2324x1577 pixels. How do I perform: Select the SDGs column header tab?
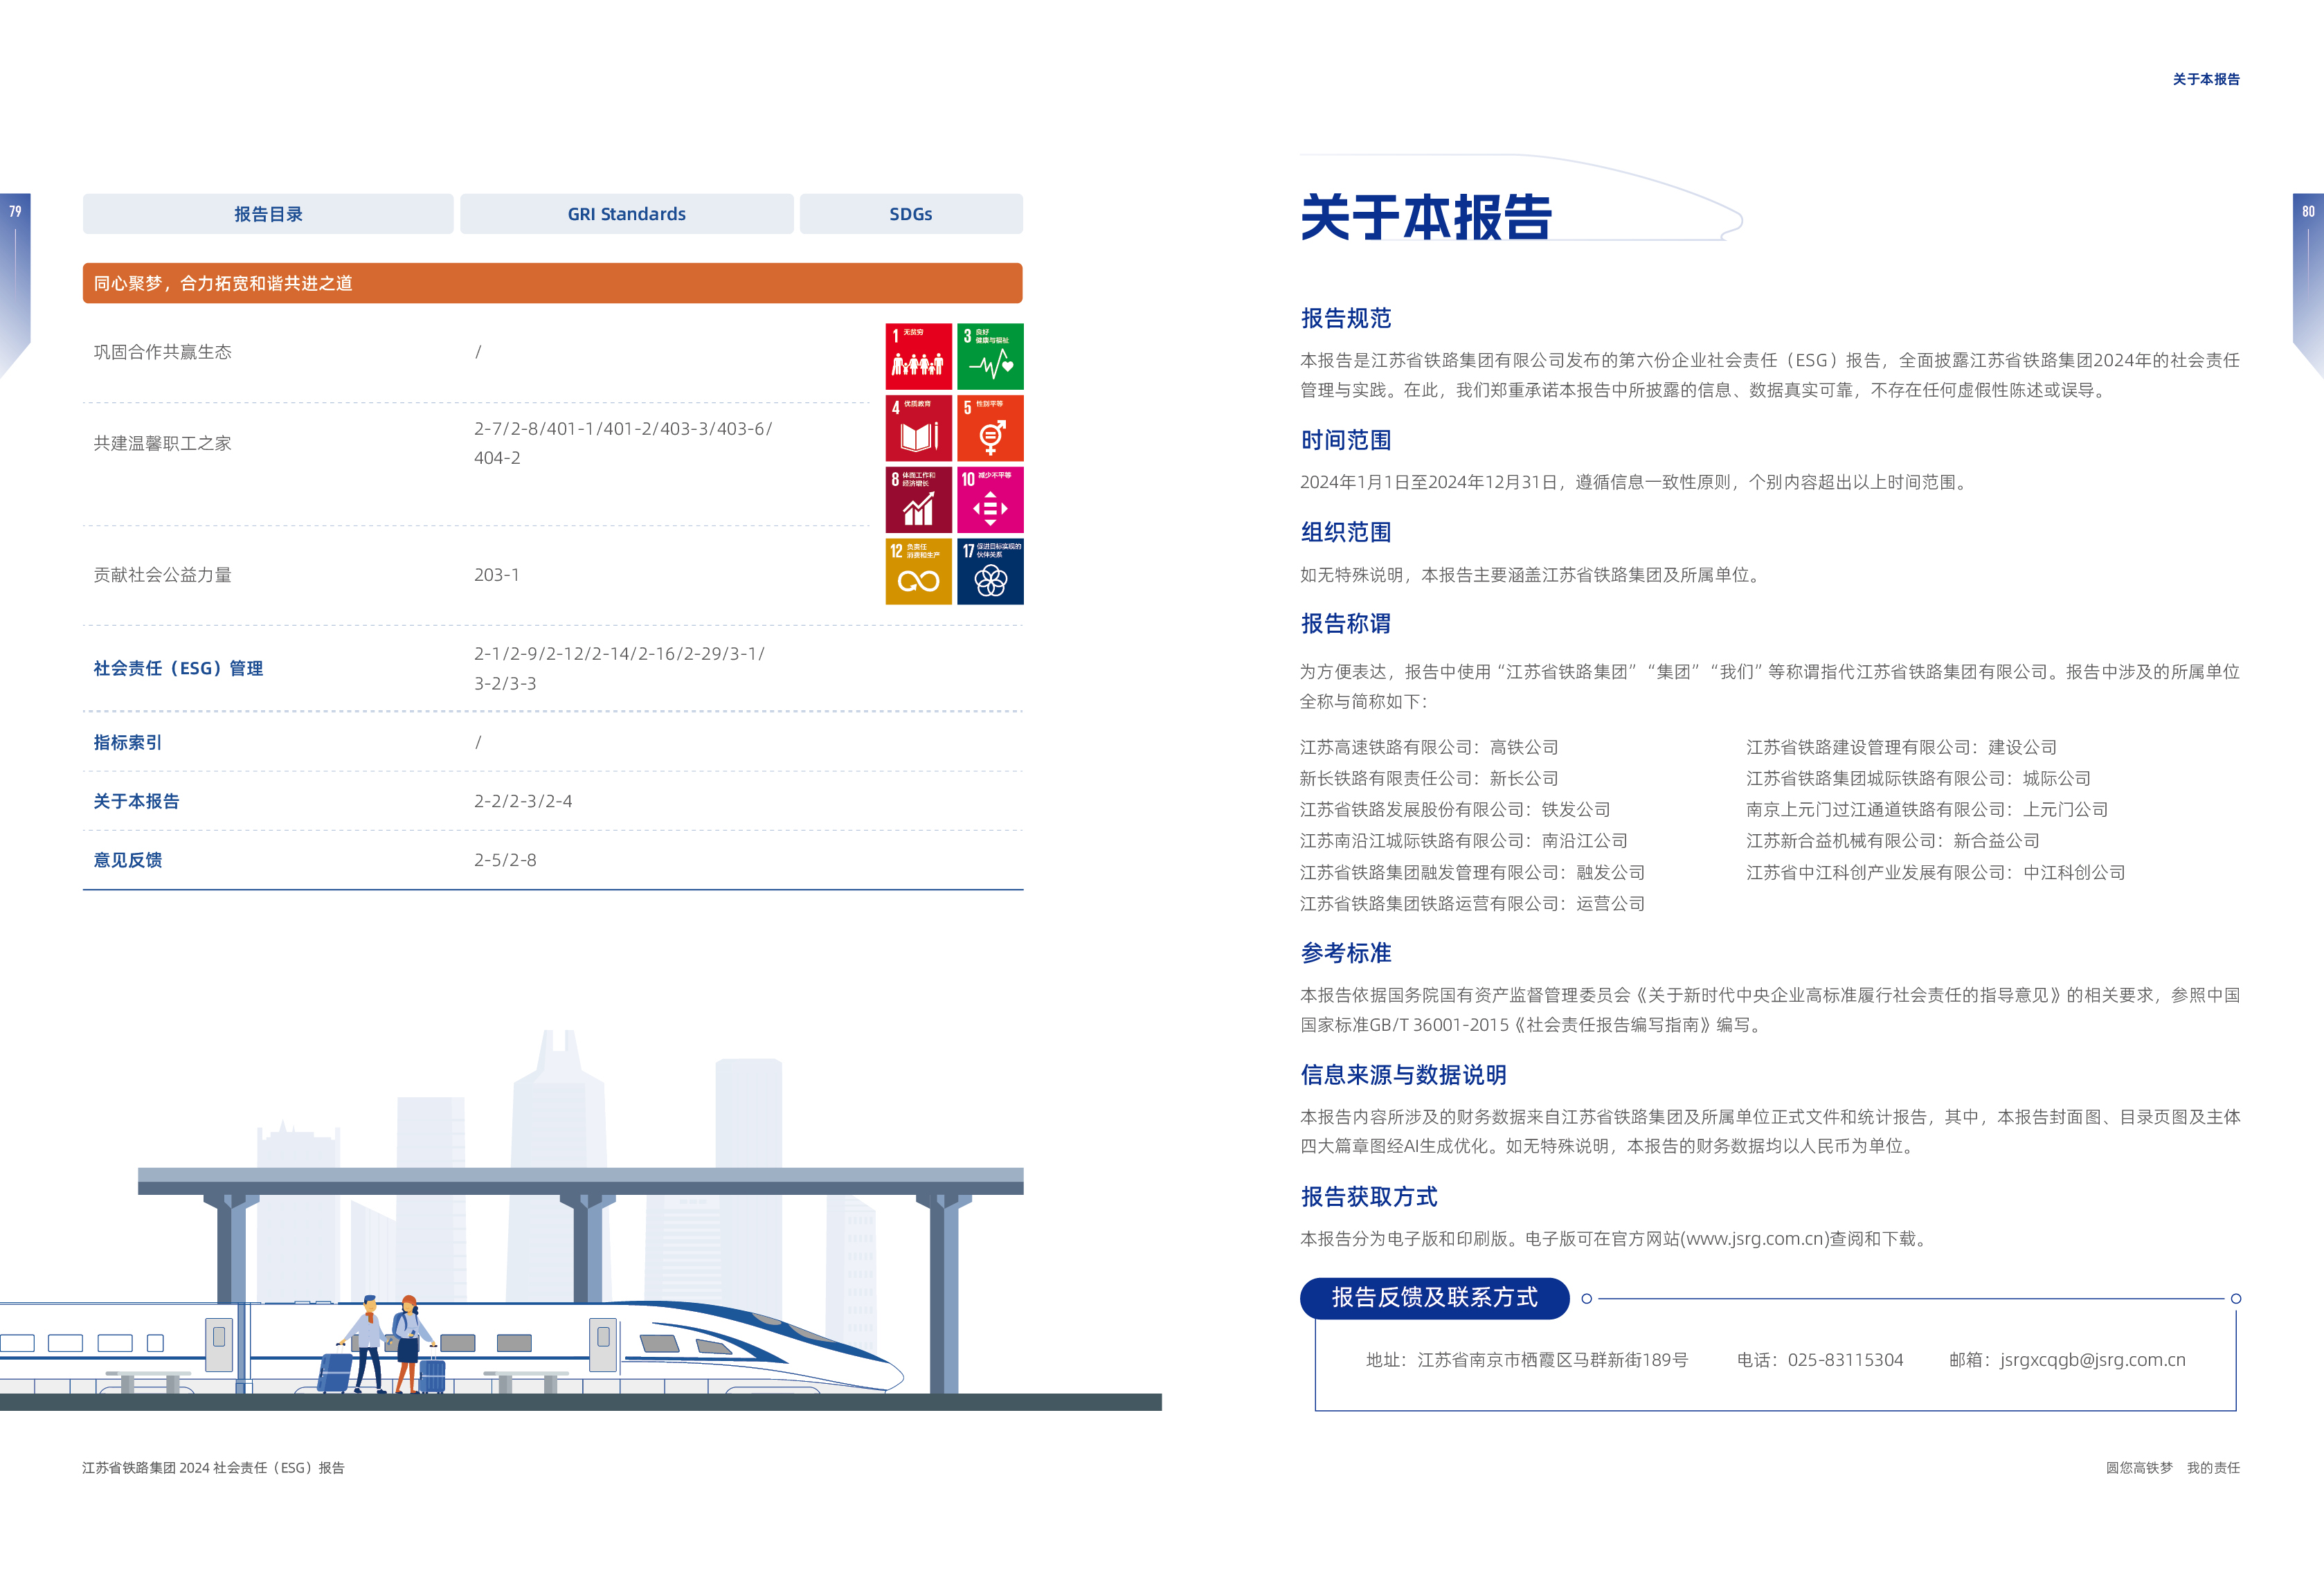pyautogui.click(x=910, y=214)
